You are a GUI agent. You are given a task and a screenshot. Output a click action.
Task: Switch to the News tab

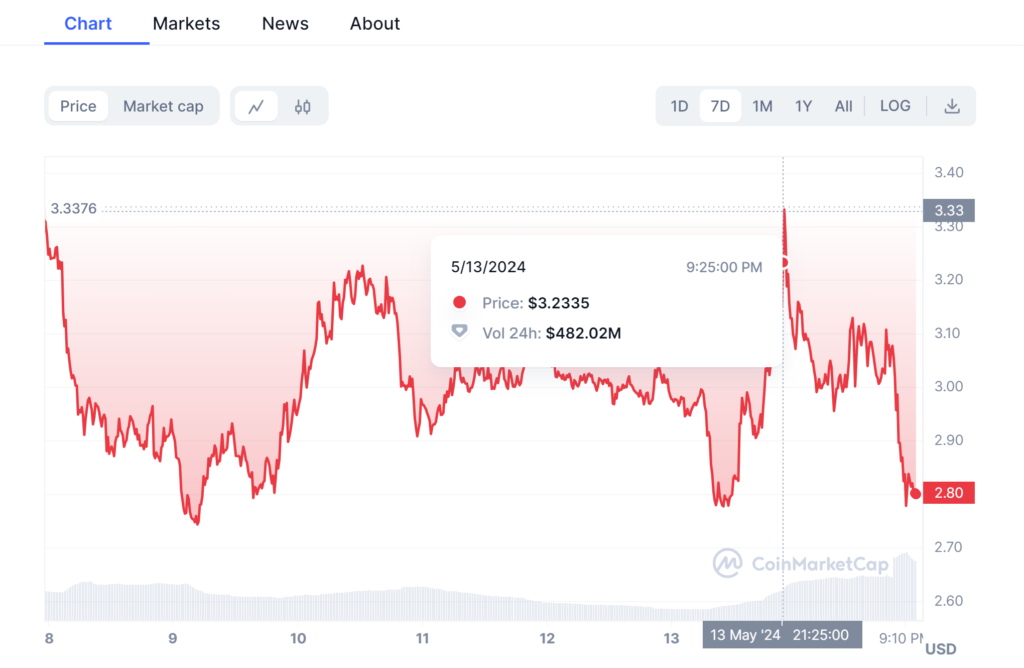[285, 23]
